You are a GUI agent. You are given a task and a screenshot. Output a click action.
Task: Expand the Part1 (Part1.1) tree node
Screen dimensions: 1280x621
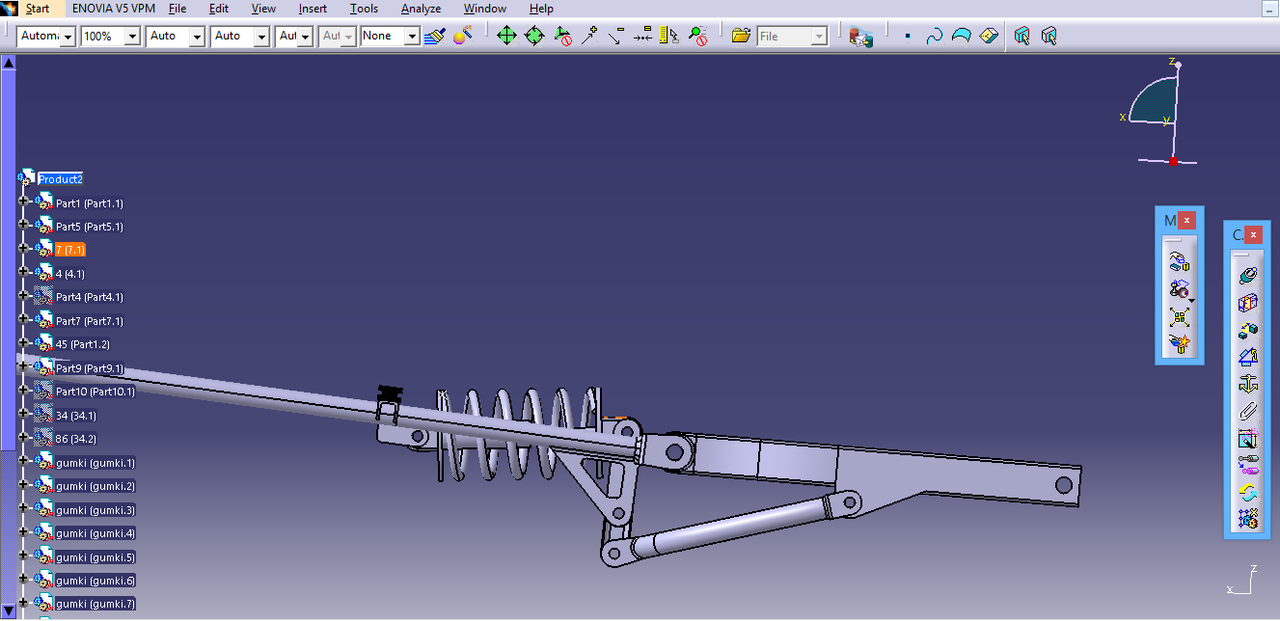point(25,202)
